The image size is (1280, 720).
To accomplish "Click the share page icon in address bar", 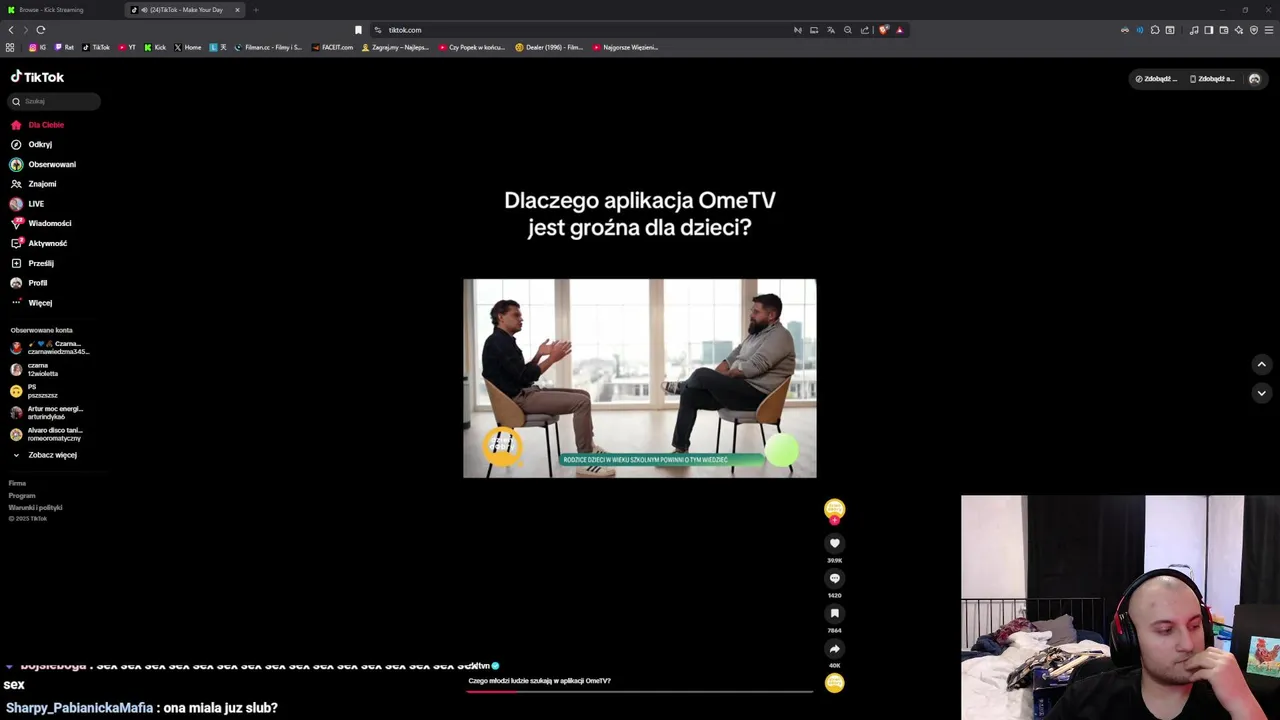I will pyautogui.click(x=864, y=30).
